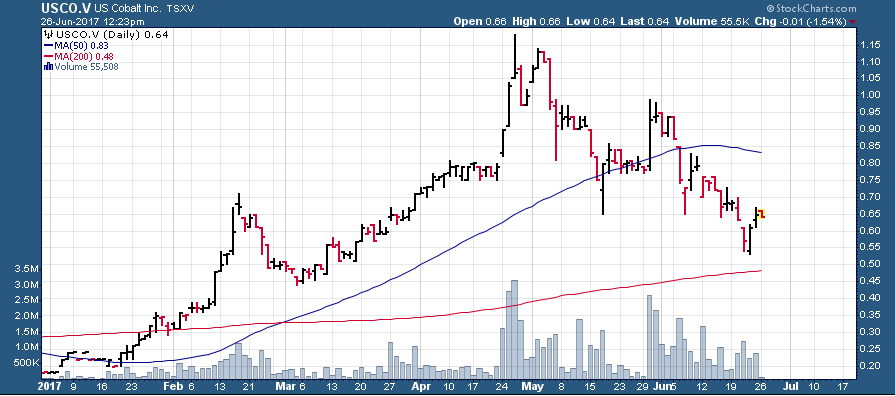Click the highest price bar peaking near 1.15
The image size is (895, 396).
[x=515, y=57]
